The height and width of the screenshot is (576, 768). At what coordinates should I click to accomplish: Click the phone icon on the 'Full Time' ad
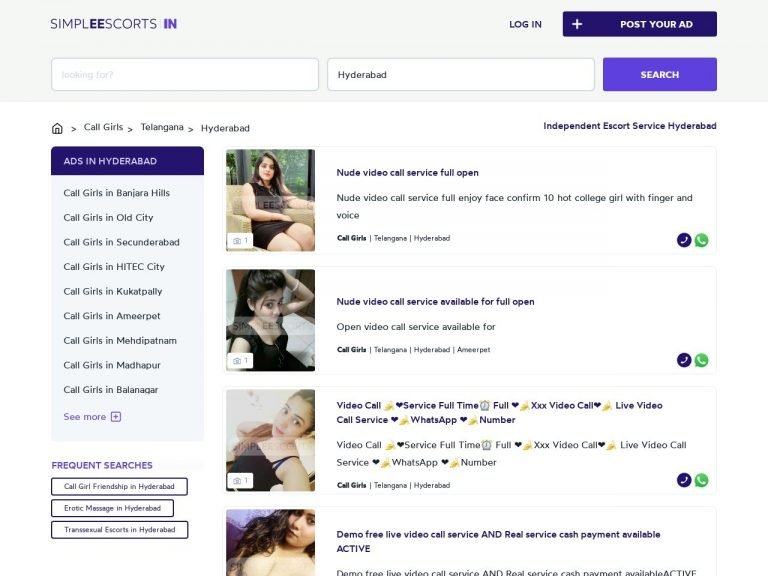[x=684, y=480]
